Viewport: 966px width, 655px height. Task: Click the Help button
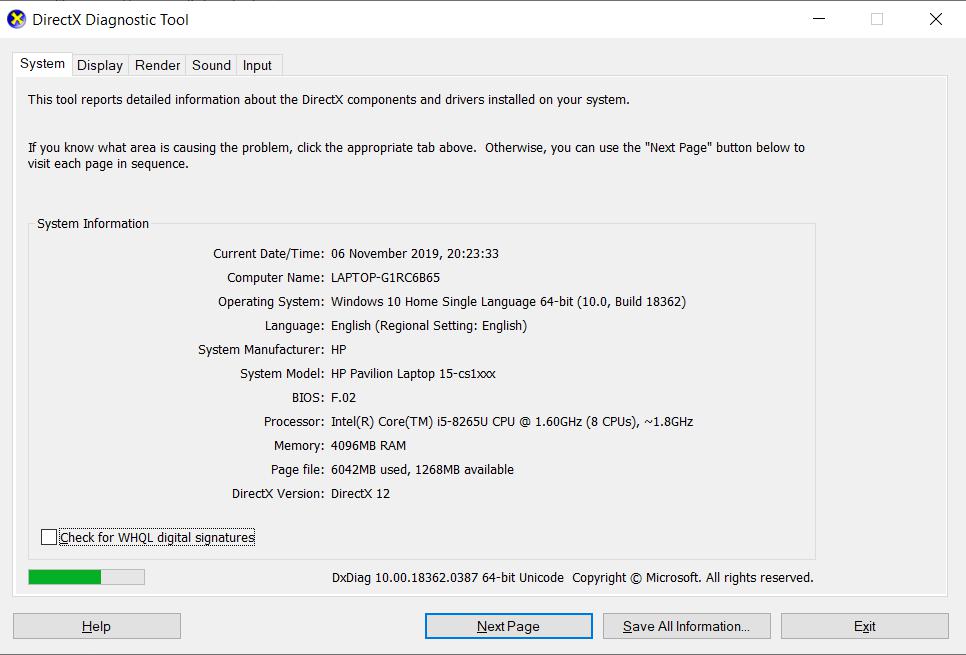pos(97,626)
